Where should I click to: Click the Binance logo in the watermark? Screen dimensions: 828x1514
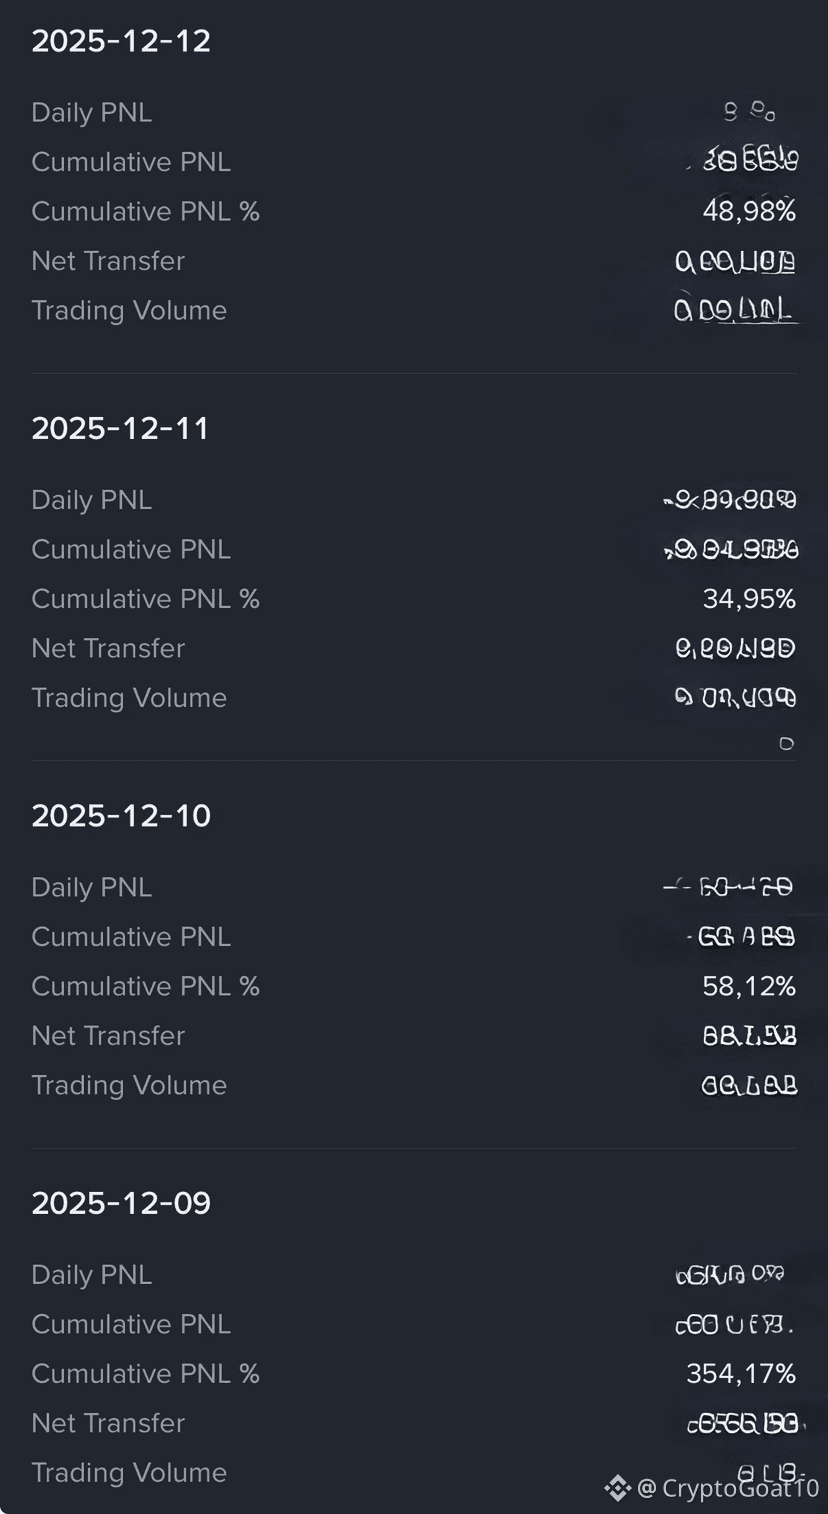pyautogui.click(x=617, y=1488)
